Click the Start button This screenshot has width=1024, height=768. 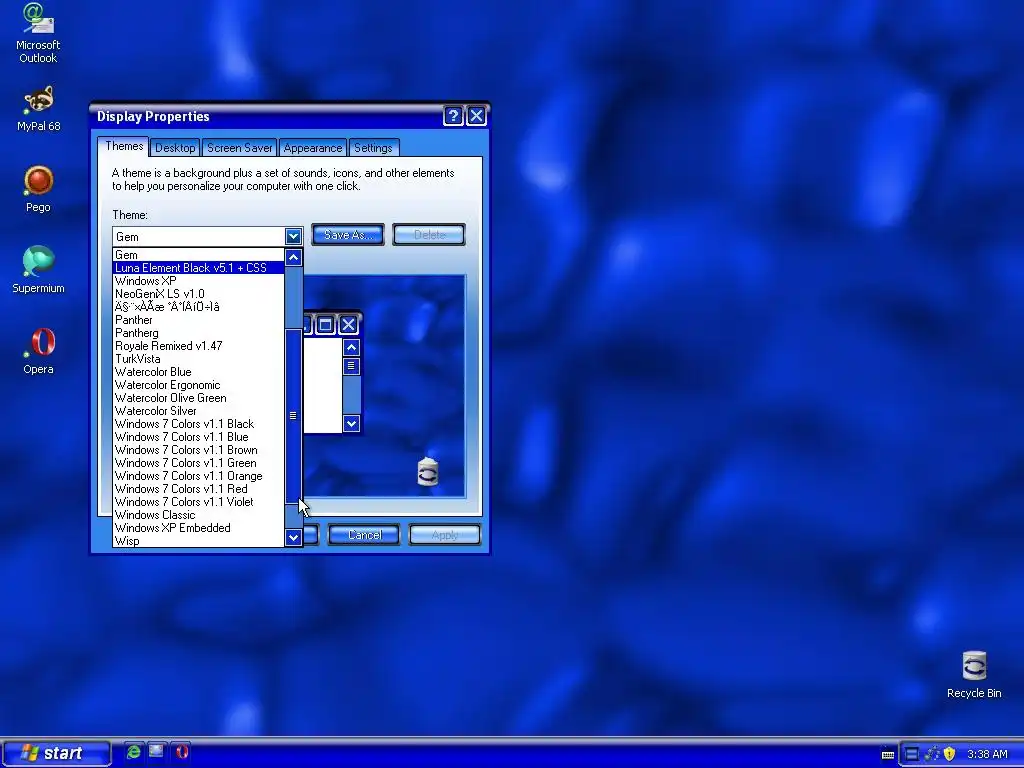pos(57,753)
